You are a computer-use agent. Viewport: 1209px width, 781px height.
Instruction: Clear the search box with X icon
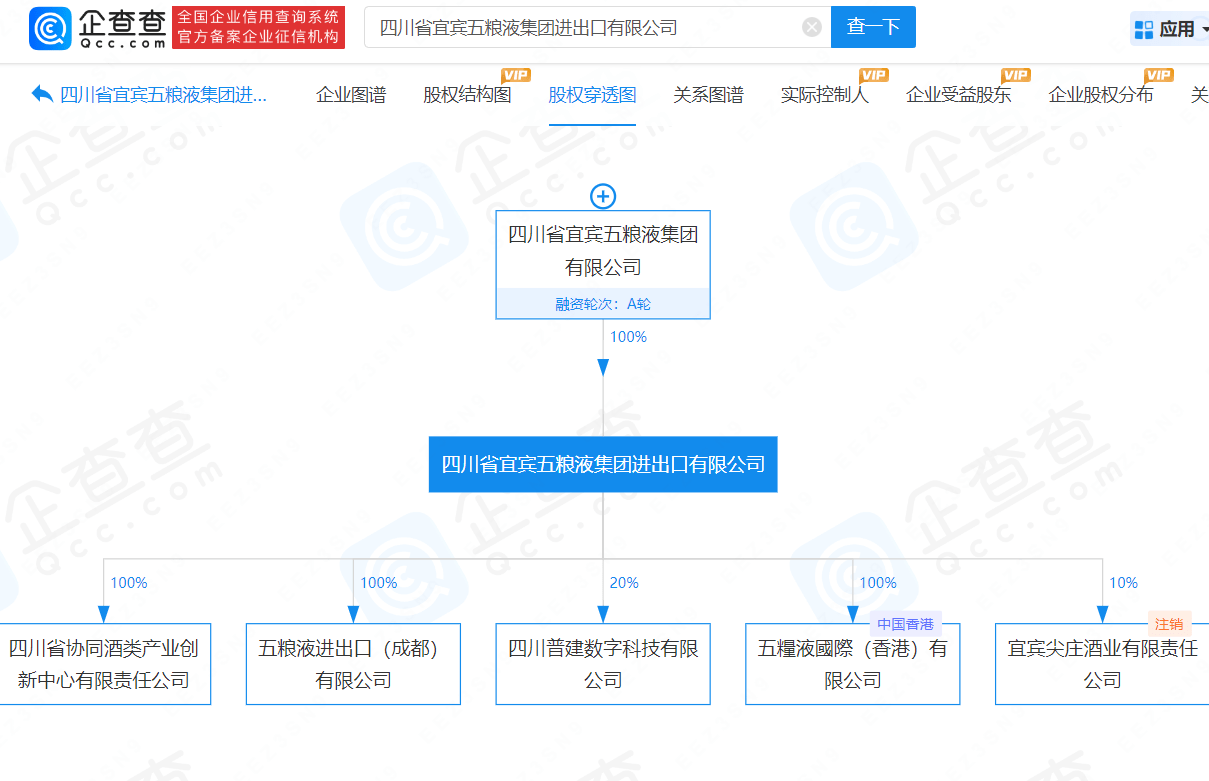tap(812, 27)
